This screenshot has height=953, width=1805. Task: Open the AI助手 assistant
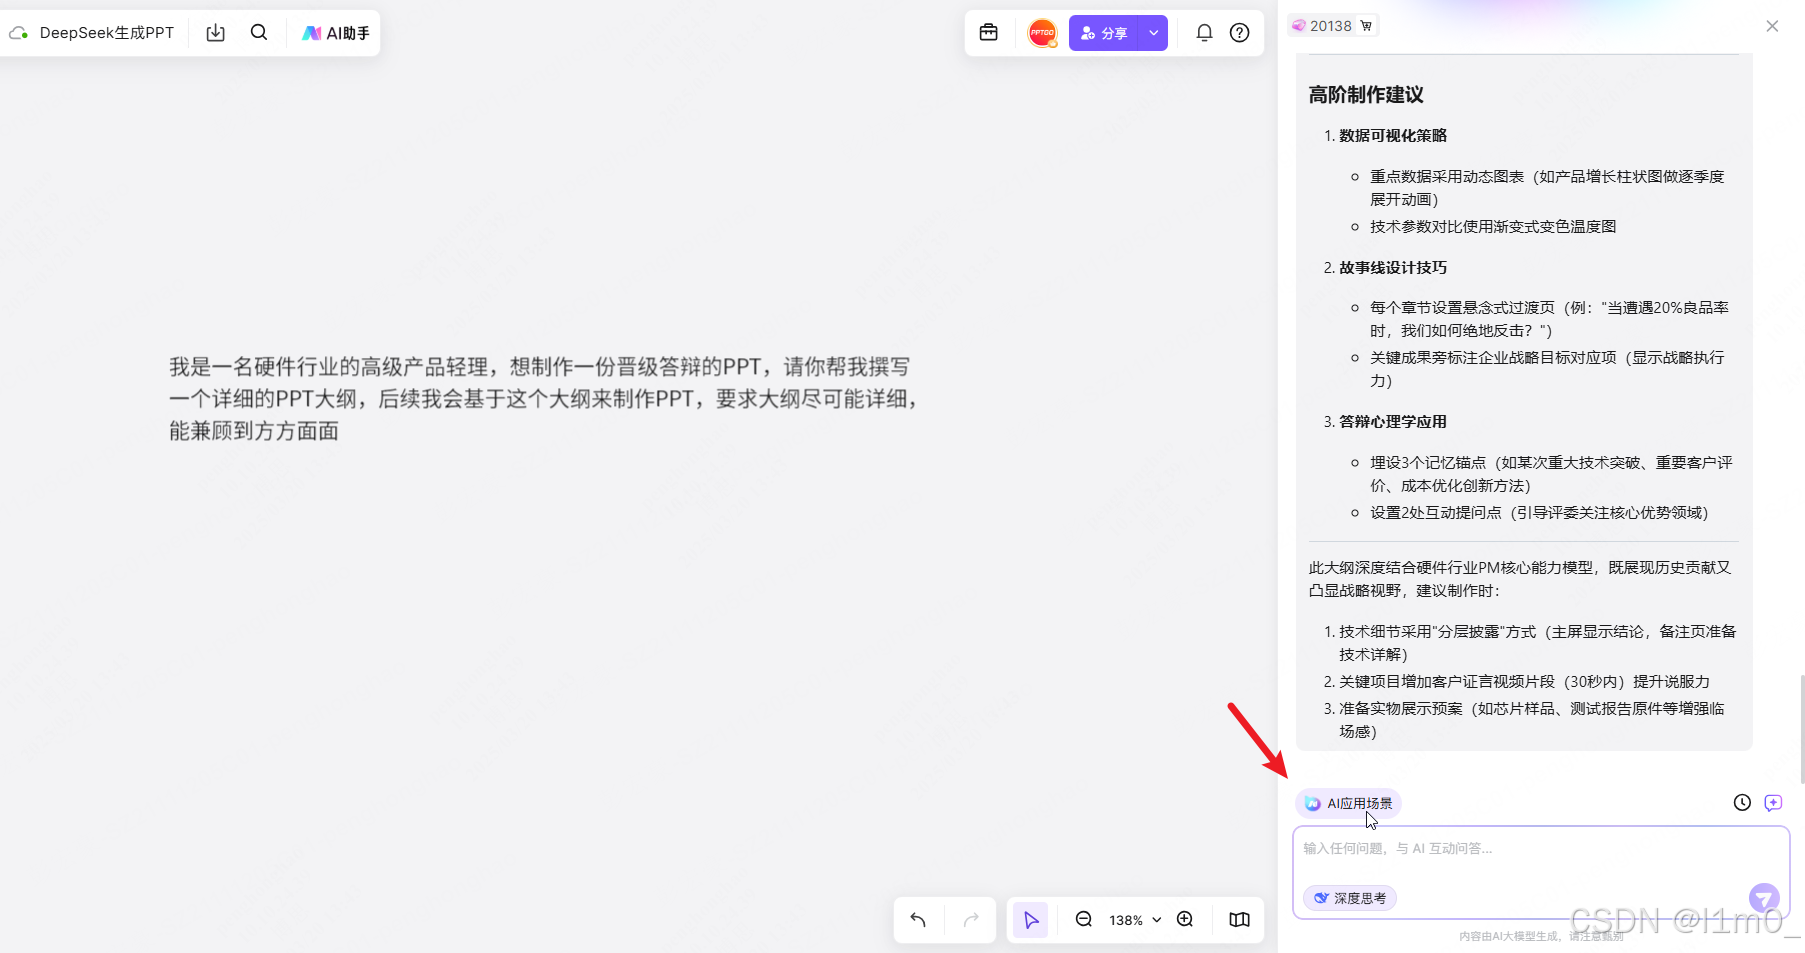[336, 33]
